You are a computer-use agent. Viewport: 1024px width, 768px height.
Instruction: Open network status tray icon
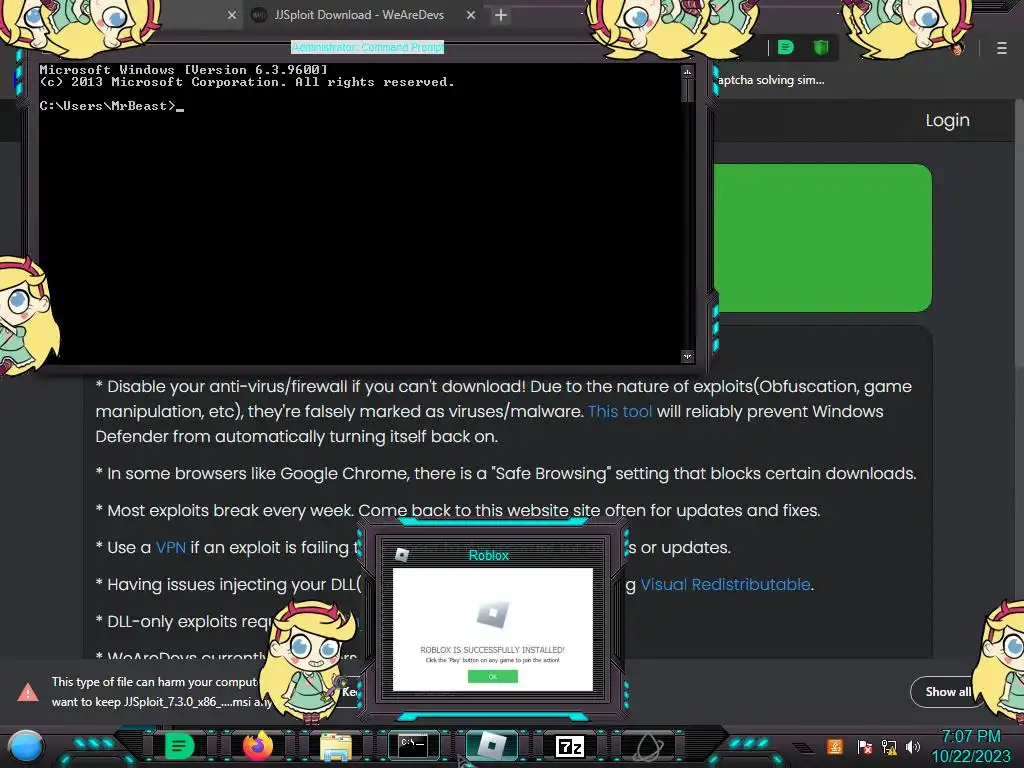pos(889,746)
